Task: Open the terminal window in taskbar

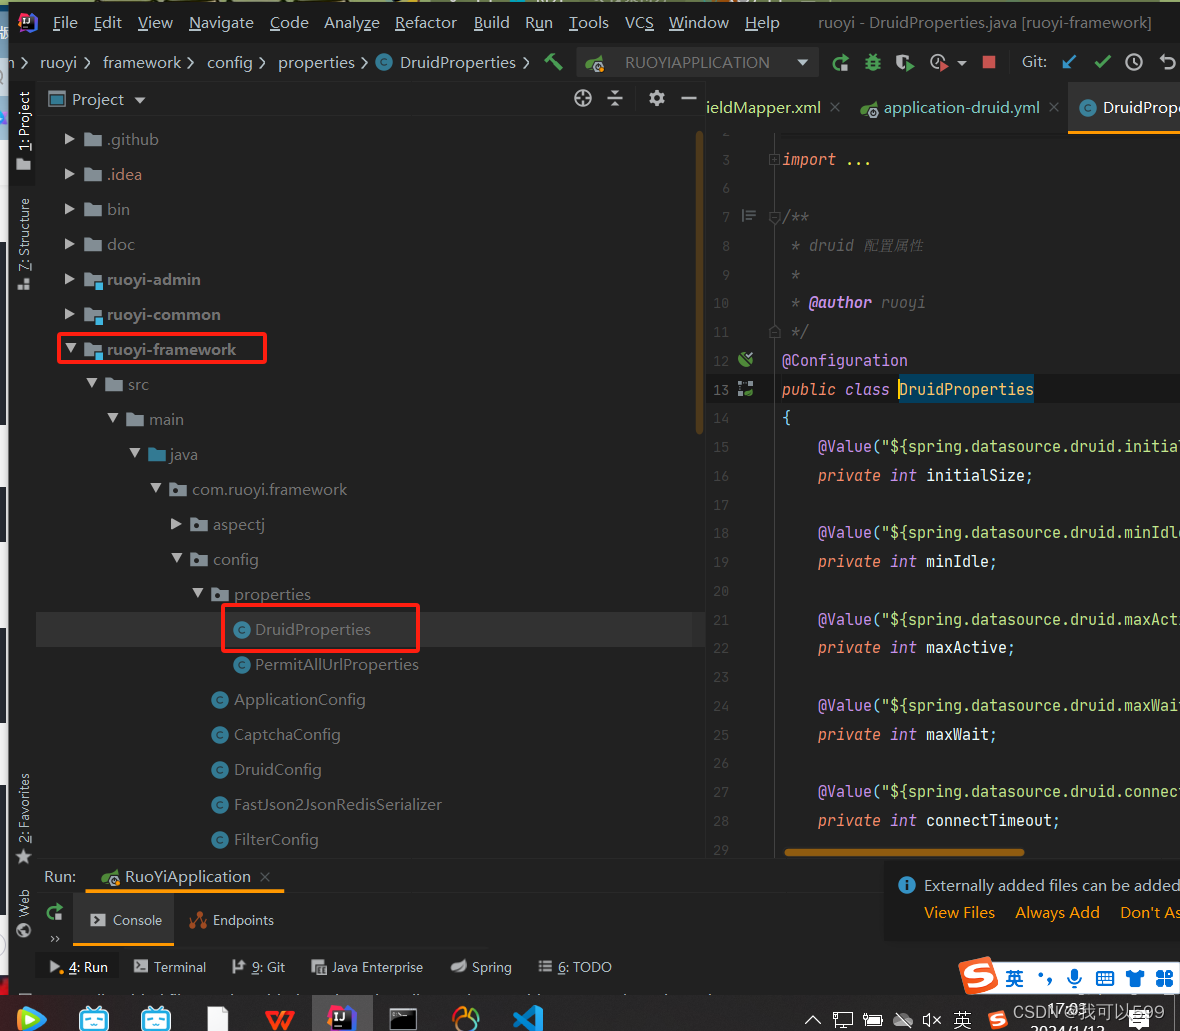Action: (x=403, y=1019)
